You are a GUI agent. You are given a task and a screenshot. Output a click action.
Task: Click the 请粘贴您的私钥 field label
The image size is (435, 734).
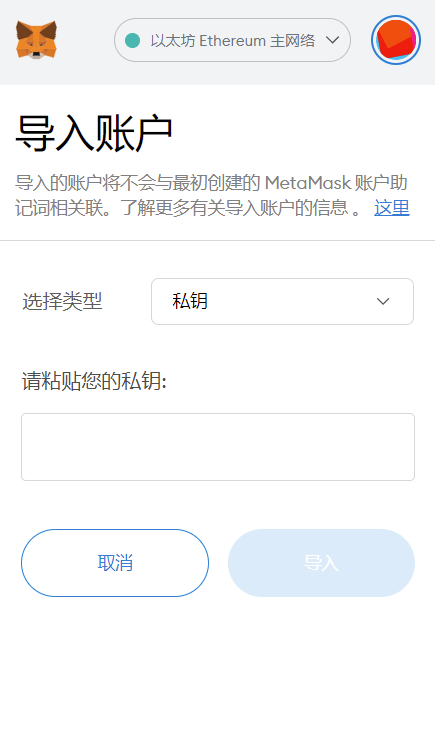point(94,381)
